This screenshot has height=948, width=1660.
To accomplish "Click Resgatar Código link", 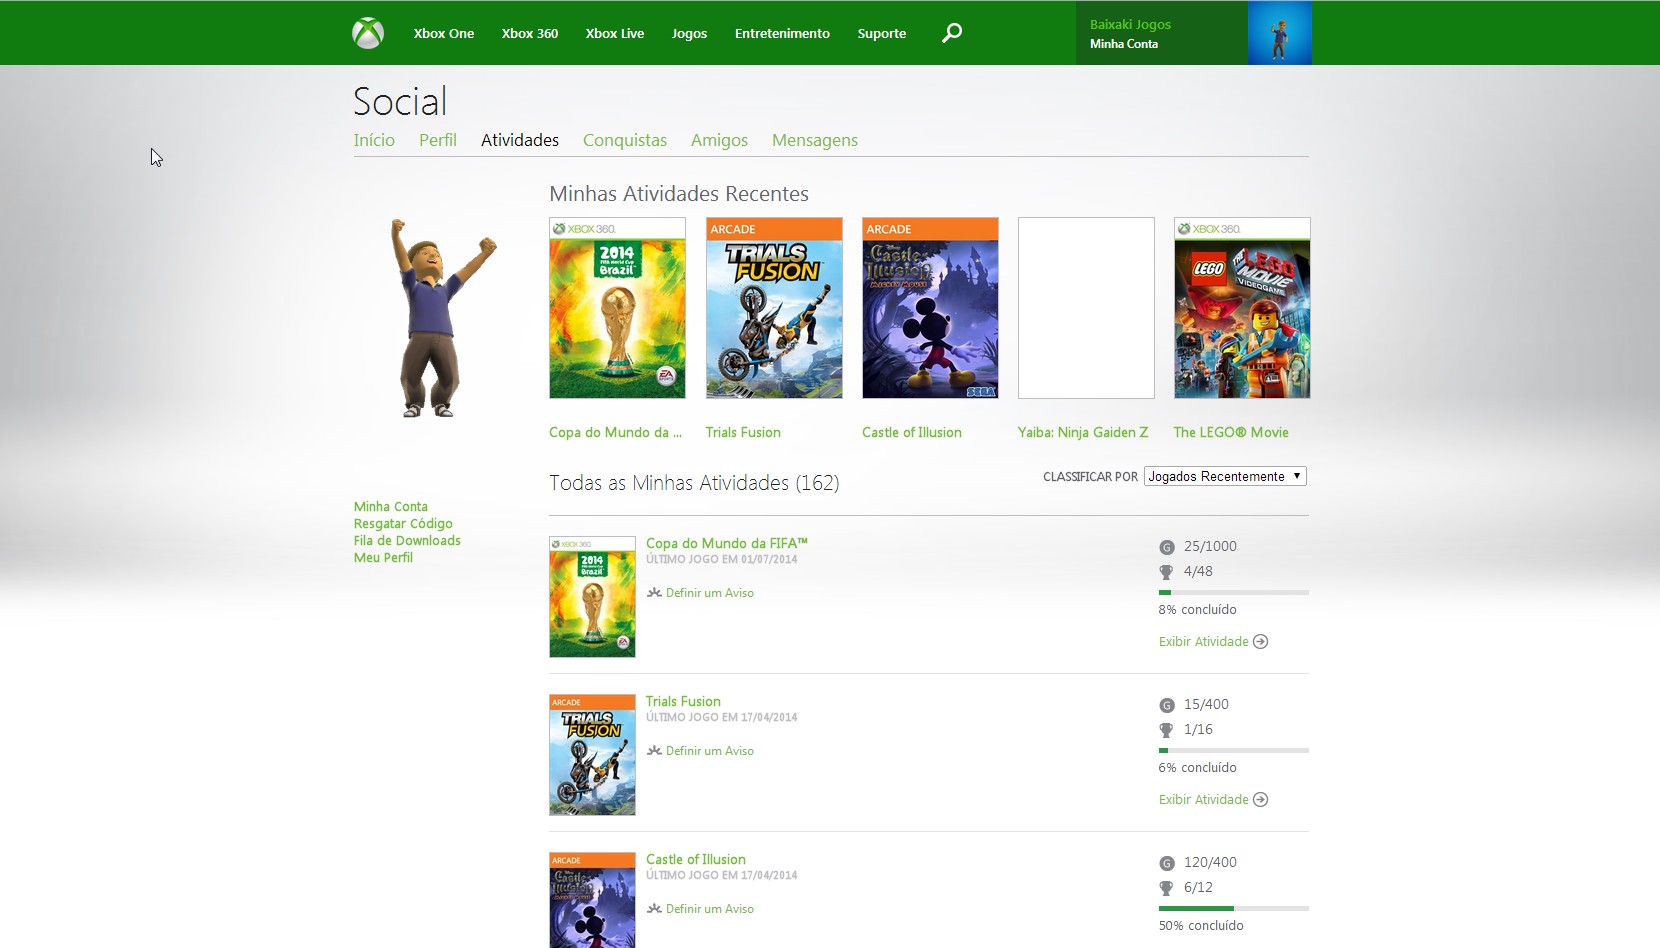I will 403,524.
